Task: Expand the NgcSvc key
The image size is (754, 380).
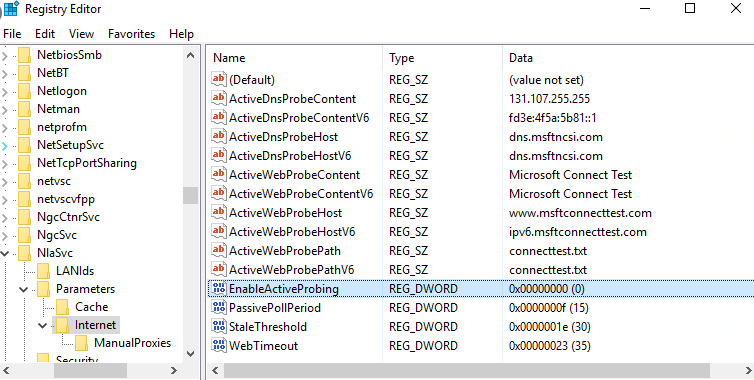Action: click(x=5, y=235)
